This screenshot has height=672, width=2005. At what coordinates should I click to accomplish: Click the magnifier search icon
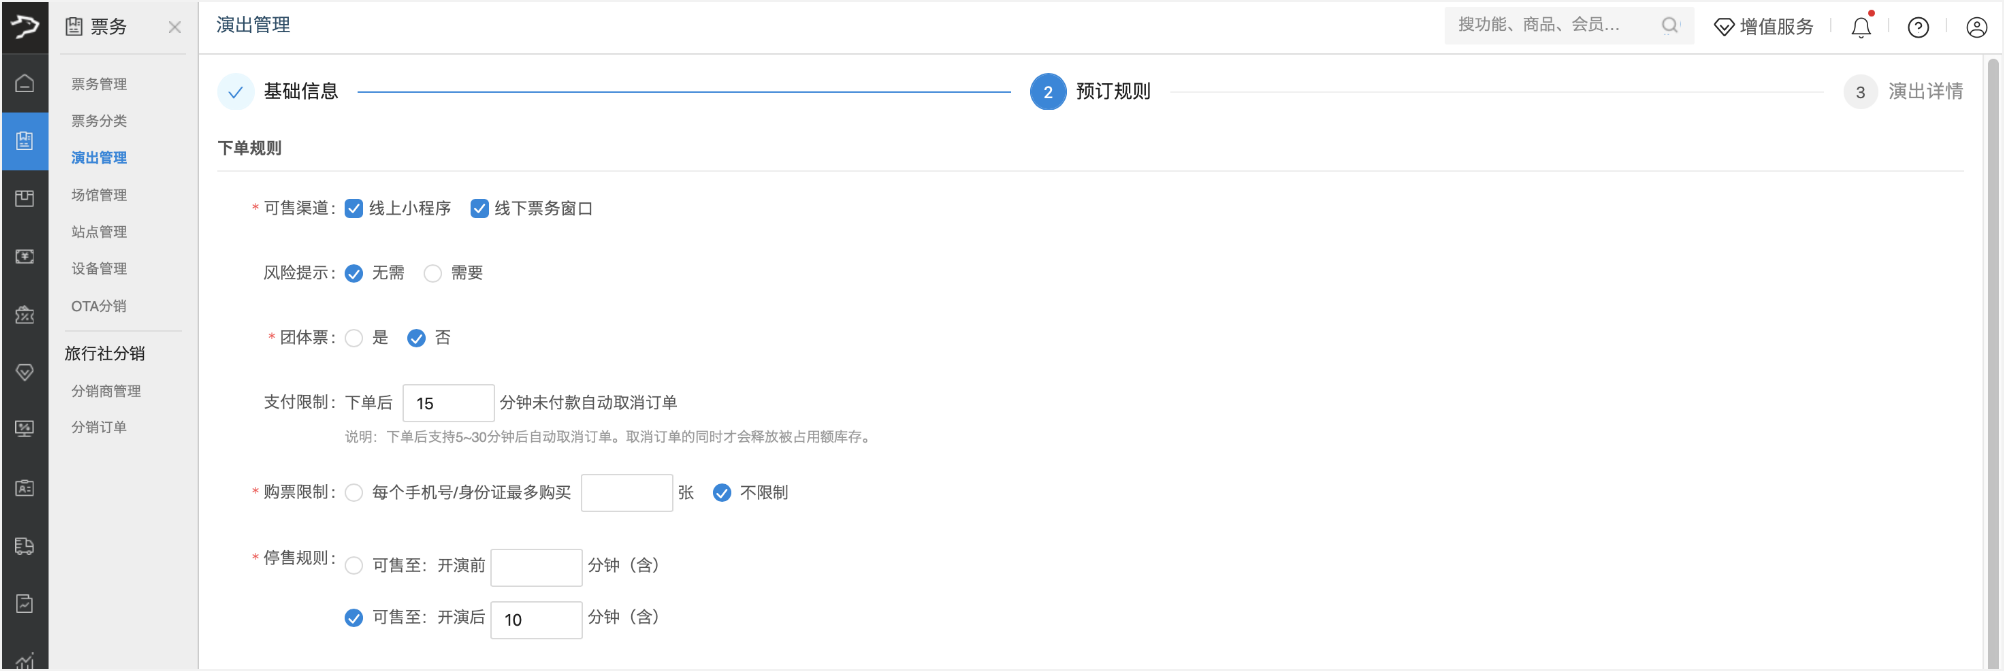pos(1670,26)
